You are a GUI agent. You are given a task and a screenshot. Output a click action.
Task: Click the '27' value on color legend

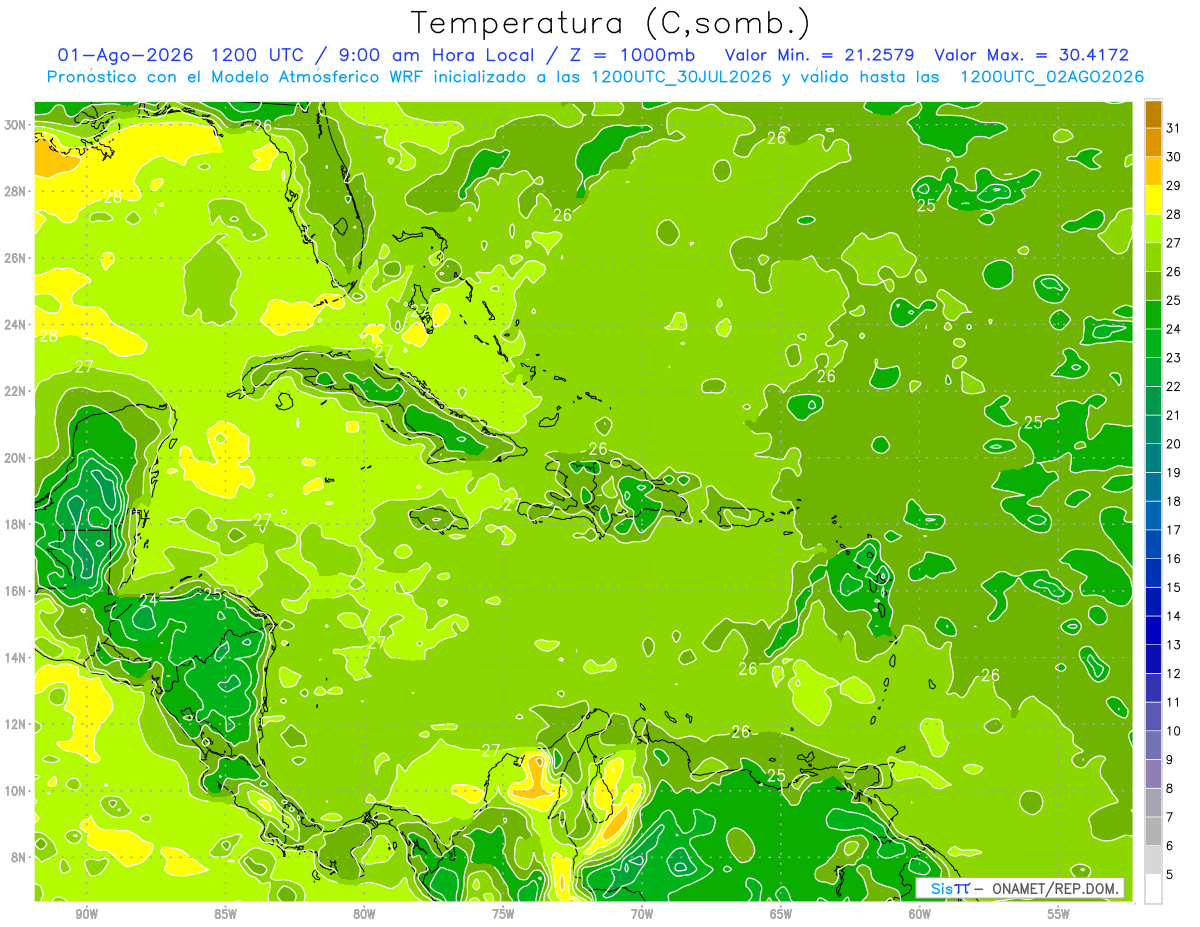(1174, 243)
